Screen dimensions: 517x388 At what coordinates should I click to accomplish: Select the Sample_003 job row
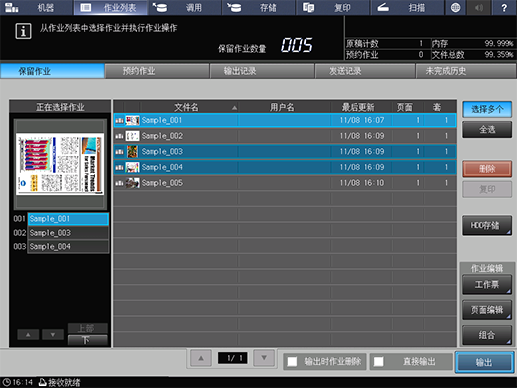(x=285, y=151)
